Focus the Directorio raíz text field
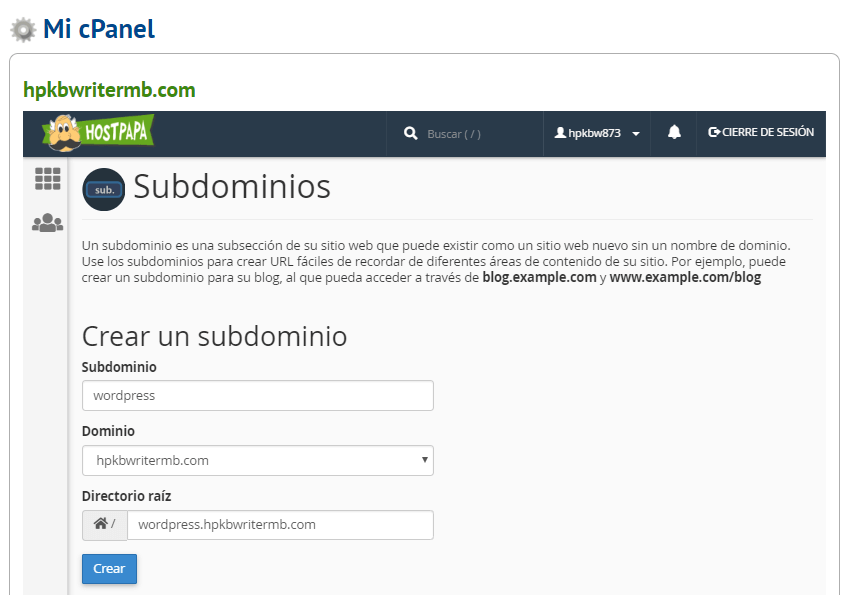Screen dimensions: 855x595 click(280, 525)
